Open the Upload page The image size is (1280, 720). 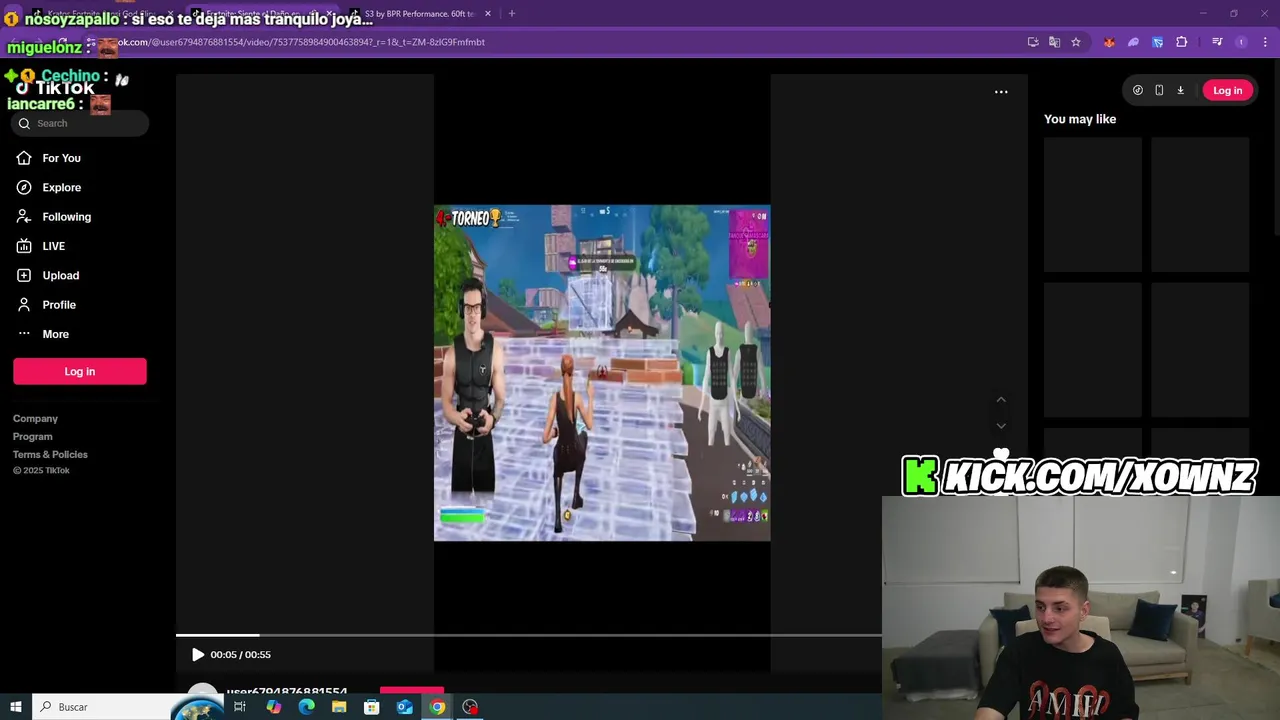60,275
